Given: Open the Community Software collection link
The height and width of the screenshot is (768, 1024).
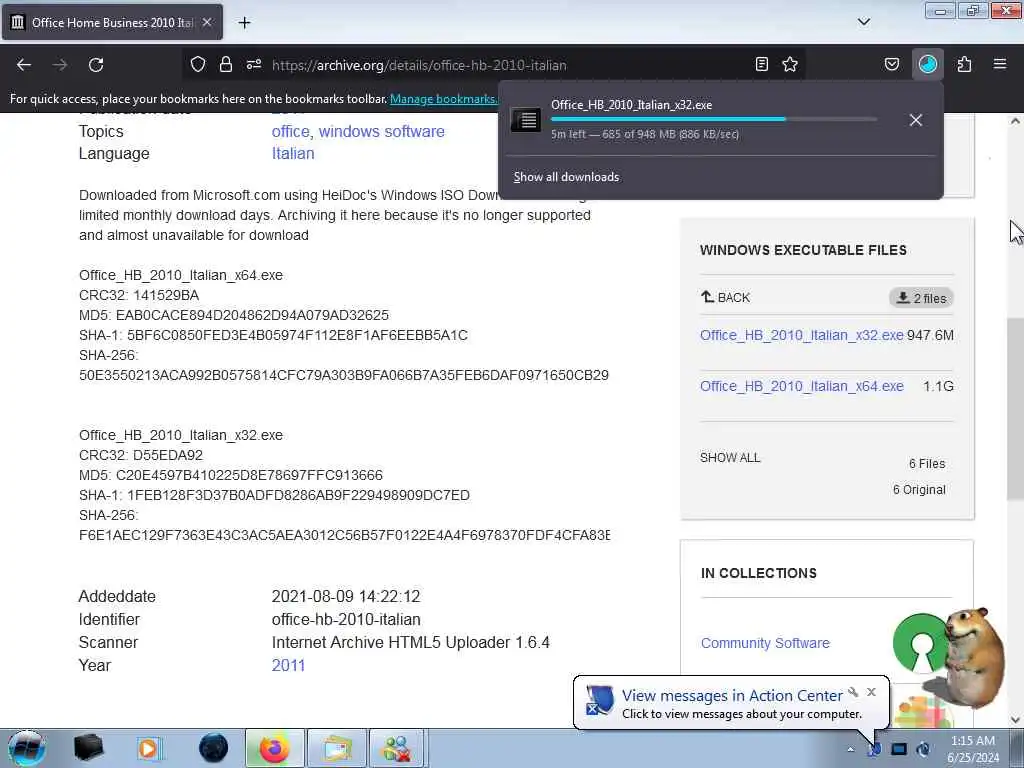Looking at the screenshot, I should click(765, 643).
